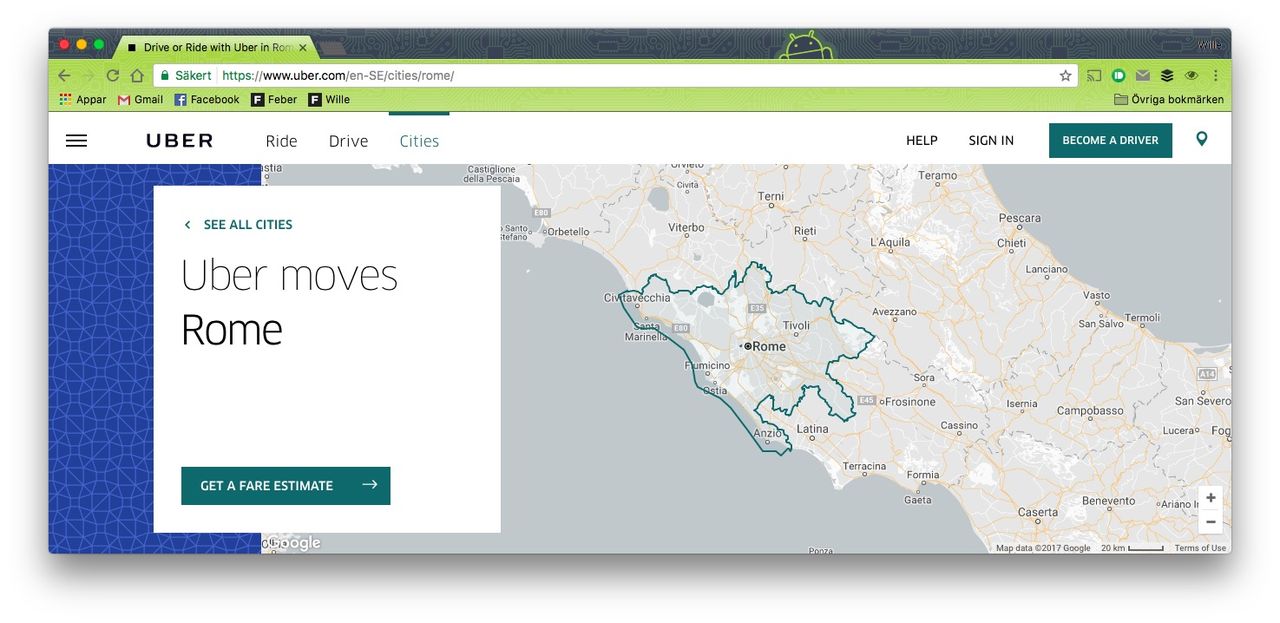
Task: Open Chrome's three-dot menu
Action: pyautogui.click(x=1215, y=75)
